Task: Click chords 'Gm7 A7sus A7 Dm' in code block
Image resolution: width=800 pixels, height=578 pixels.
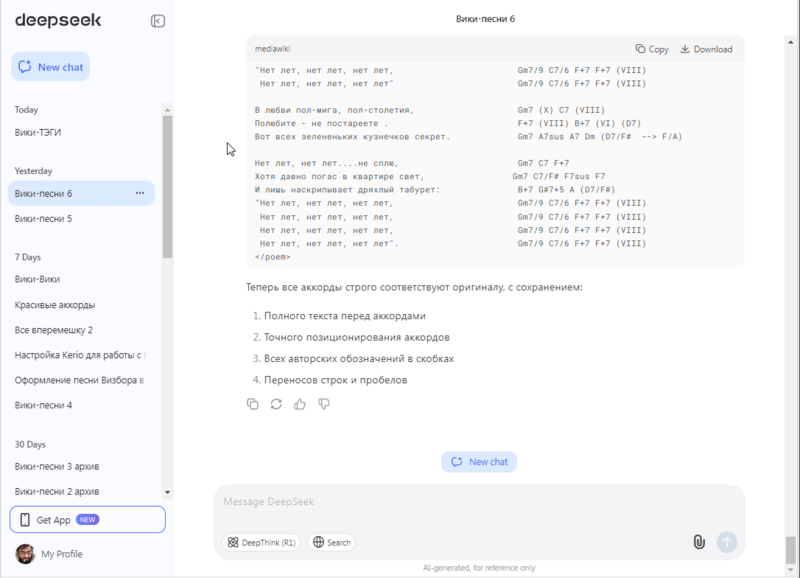Action: [x=556, y=136]
